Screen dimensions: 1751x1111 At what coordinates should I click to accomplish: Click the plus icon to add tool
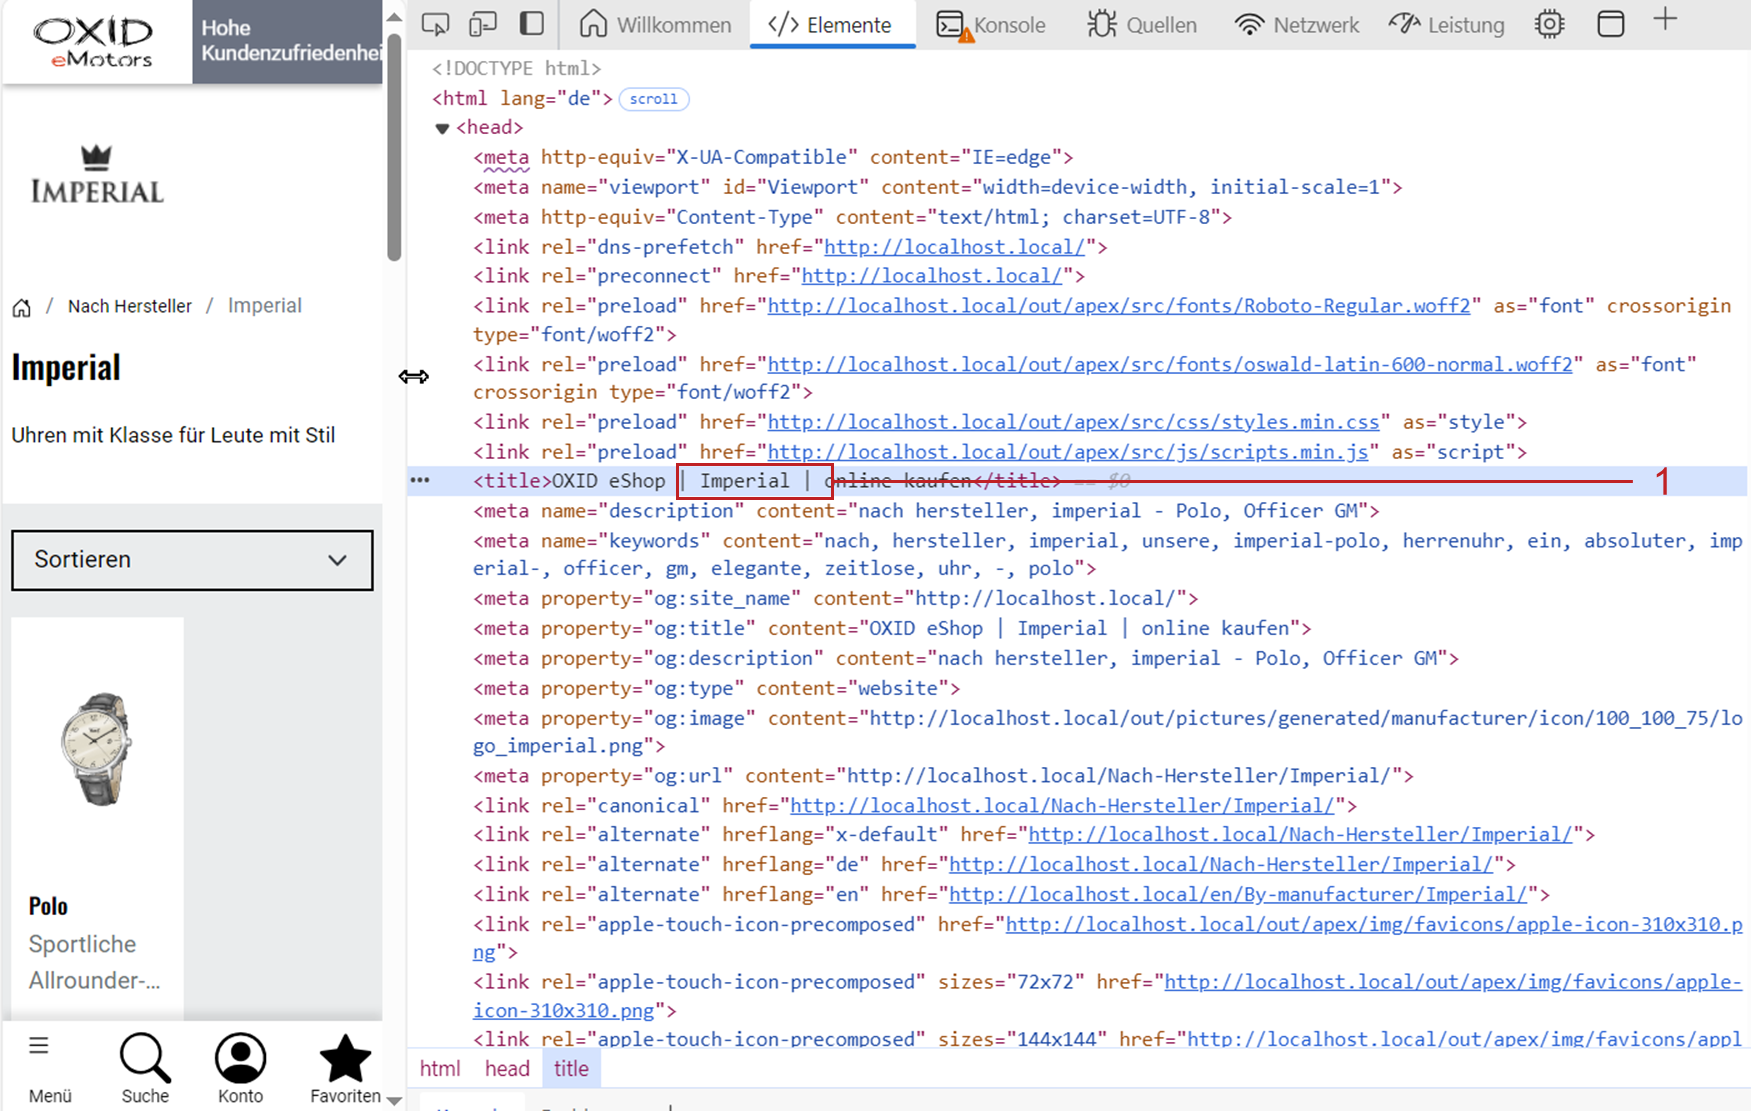coord(1665,20)
